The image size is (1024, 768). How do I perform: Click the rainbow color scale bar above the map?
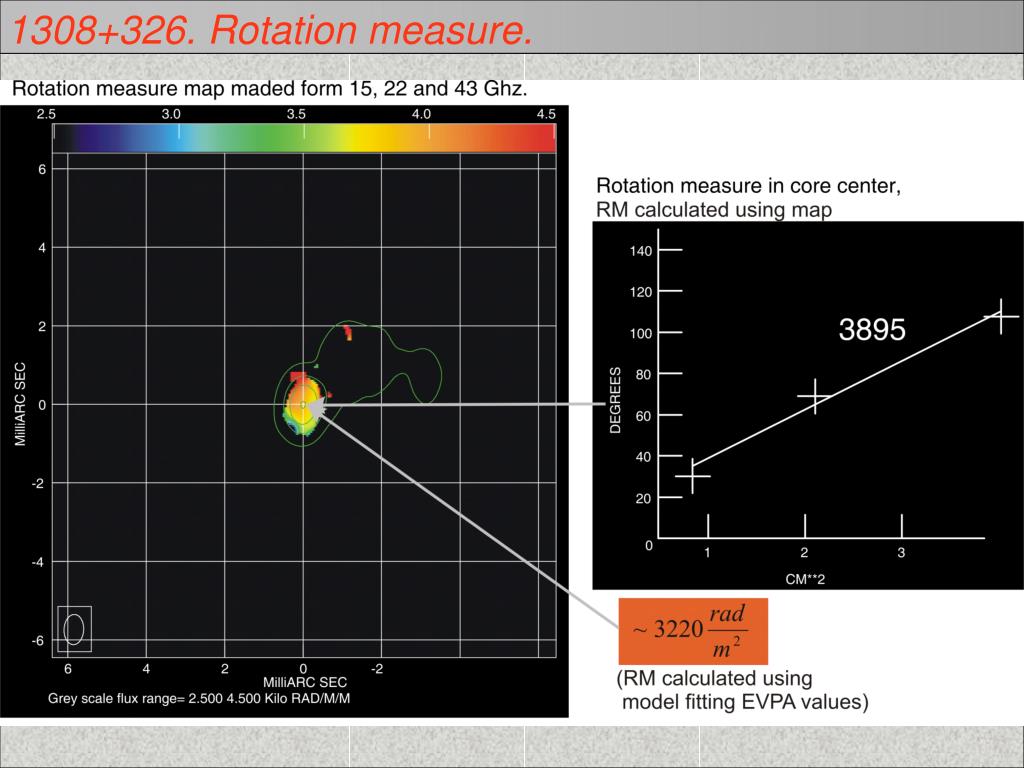304,138
